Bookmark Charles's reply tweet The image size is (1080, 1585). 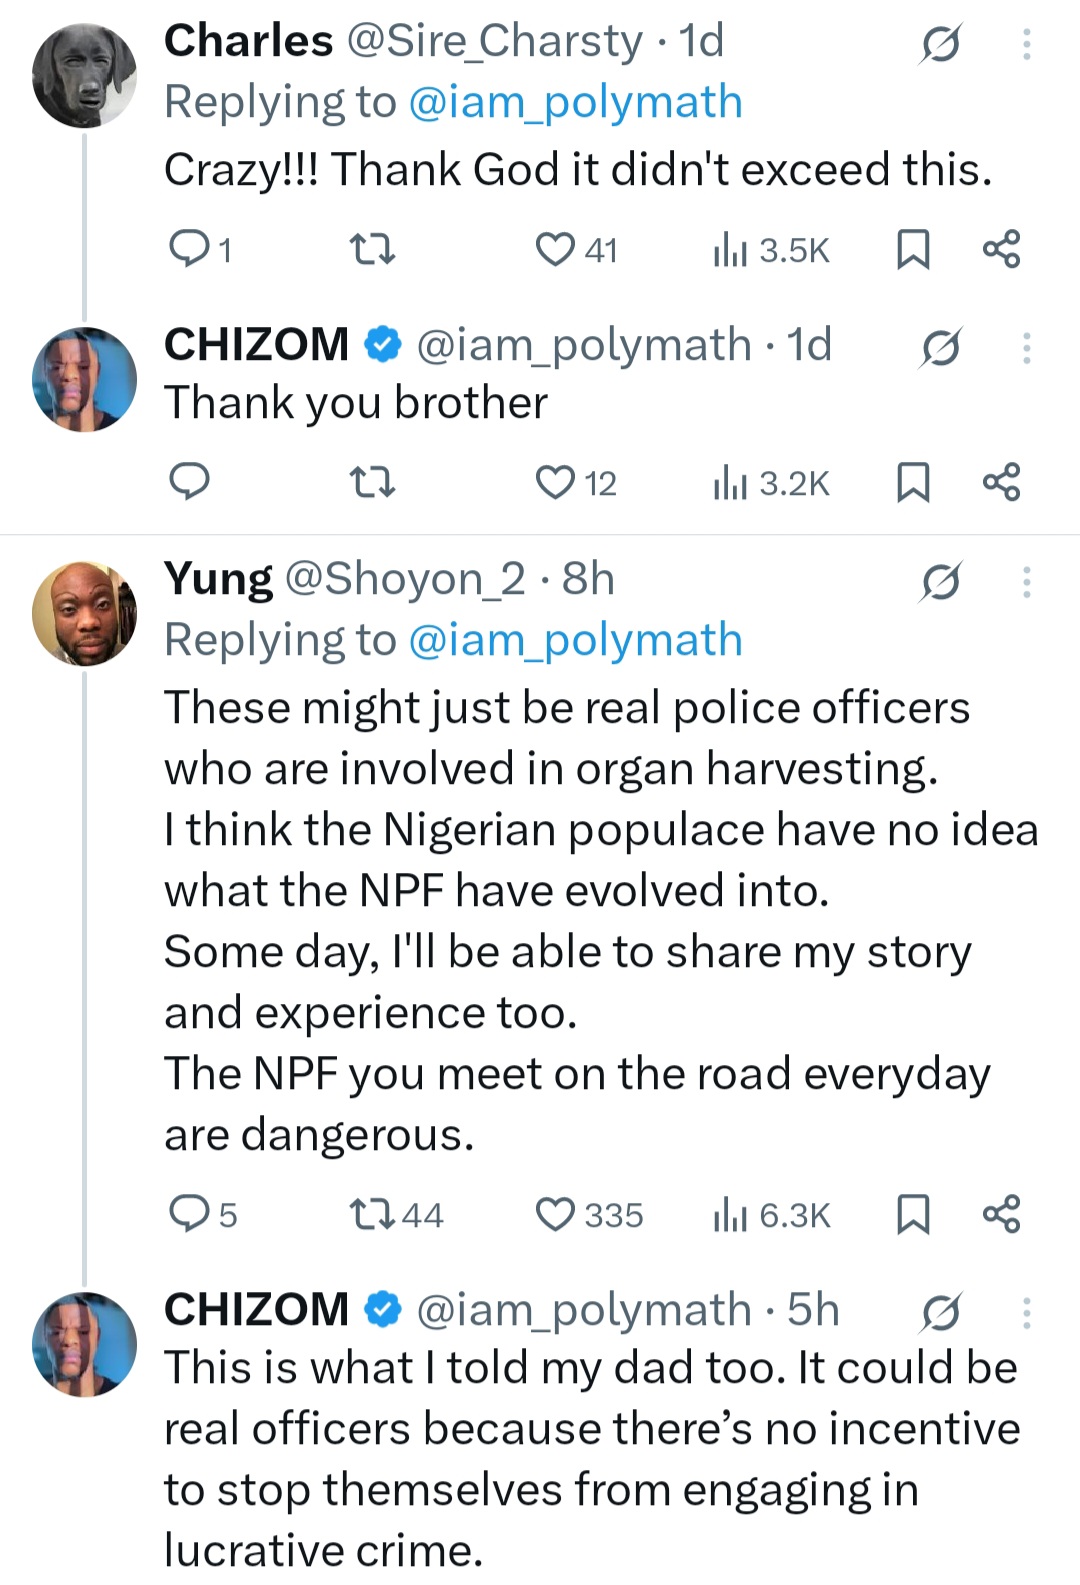click(912, 249)
